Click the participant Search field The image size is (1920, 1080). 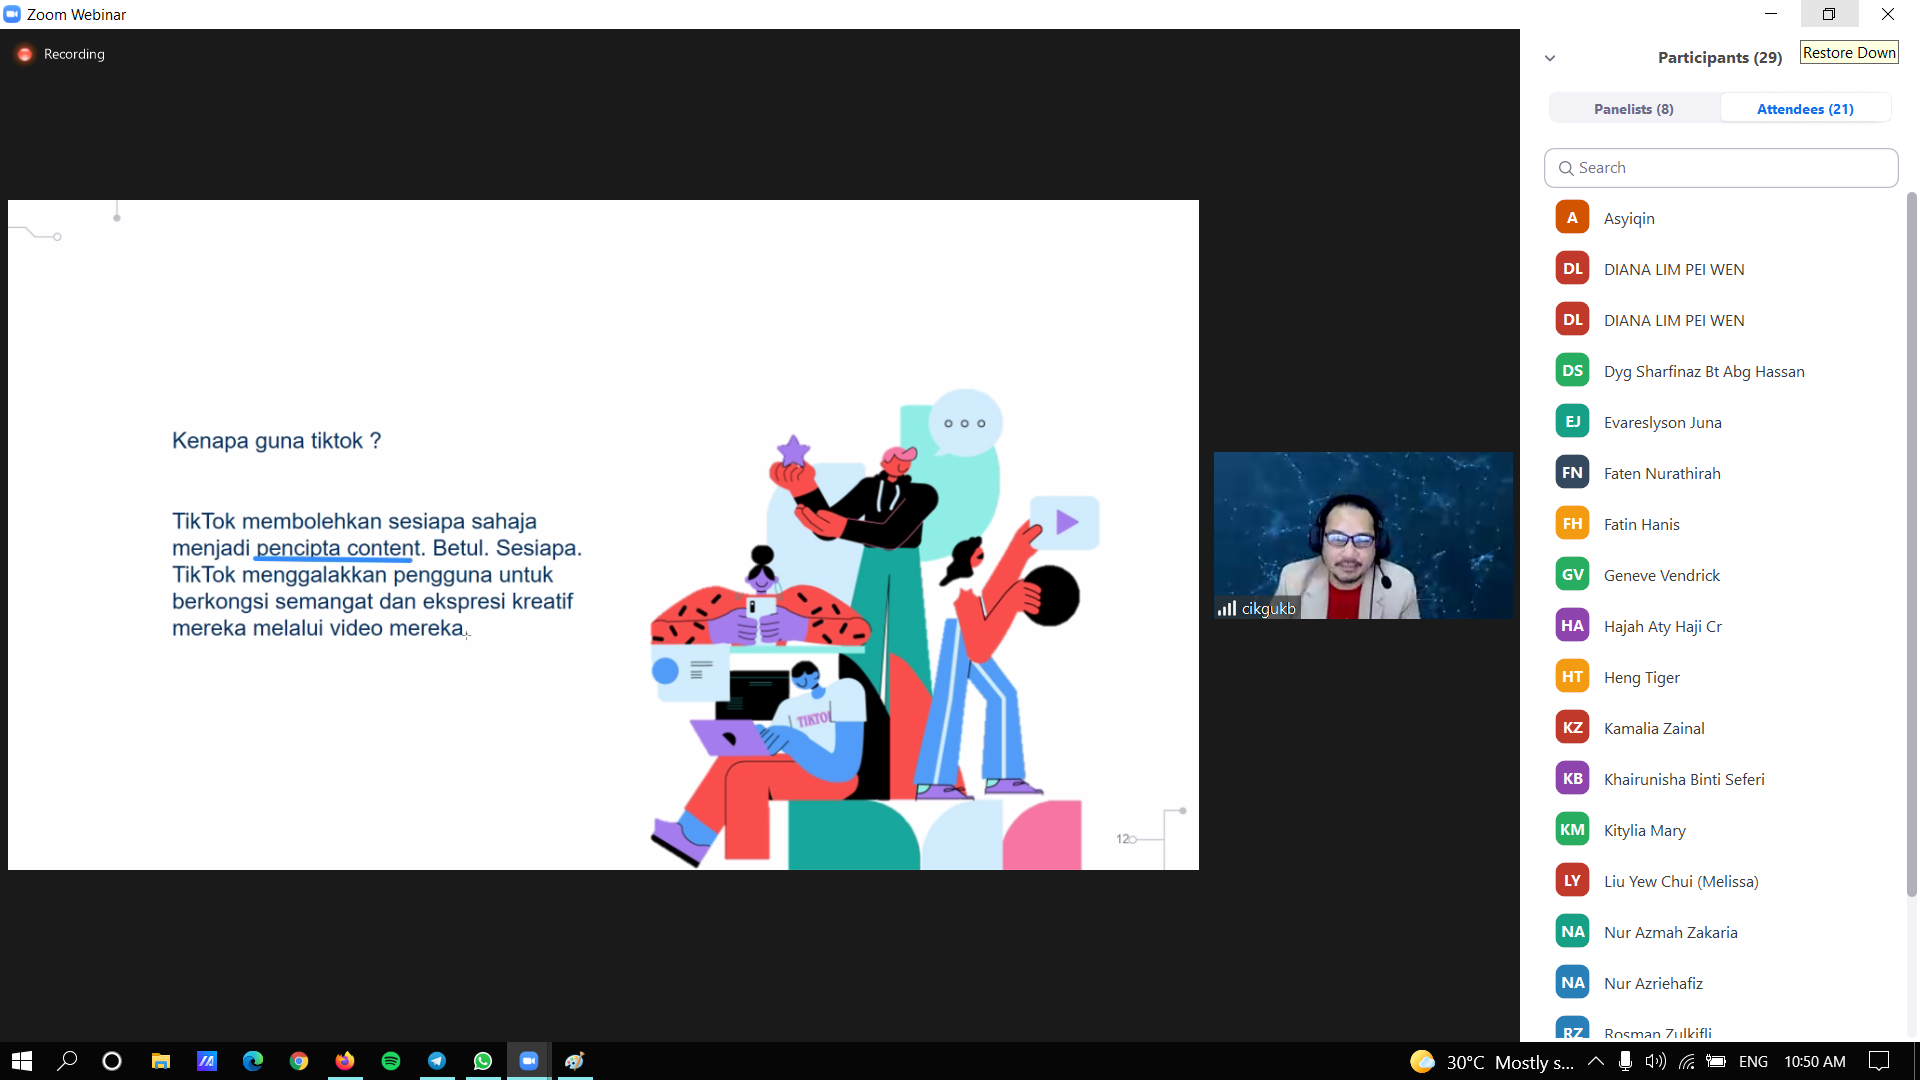coord(1721,168)
